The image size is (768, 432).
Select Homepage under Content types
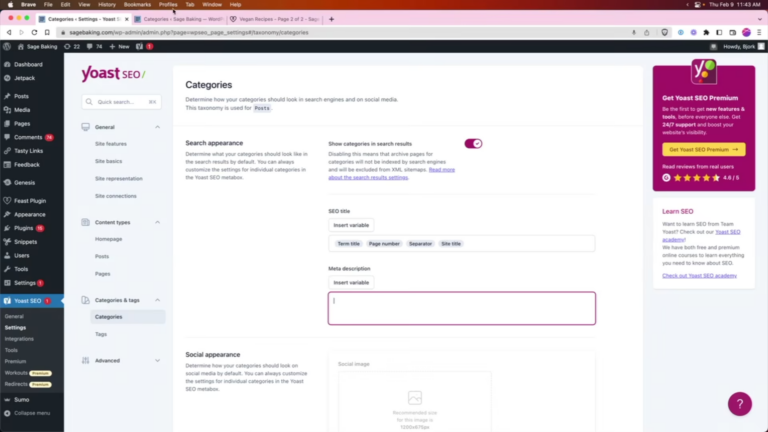tap(108, 239)
